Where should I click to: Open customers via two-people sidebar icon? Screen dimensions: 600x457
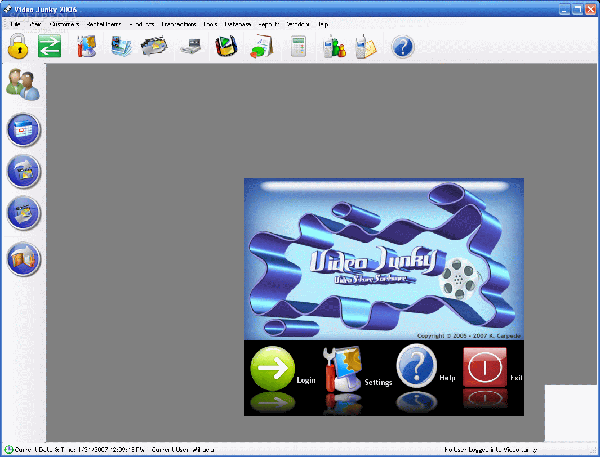(x=23, y=84)
